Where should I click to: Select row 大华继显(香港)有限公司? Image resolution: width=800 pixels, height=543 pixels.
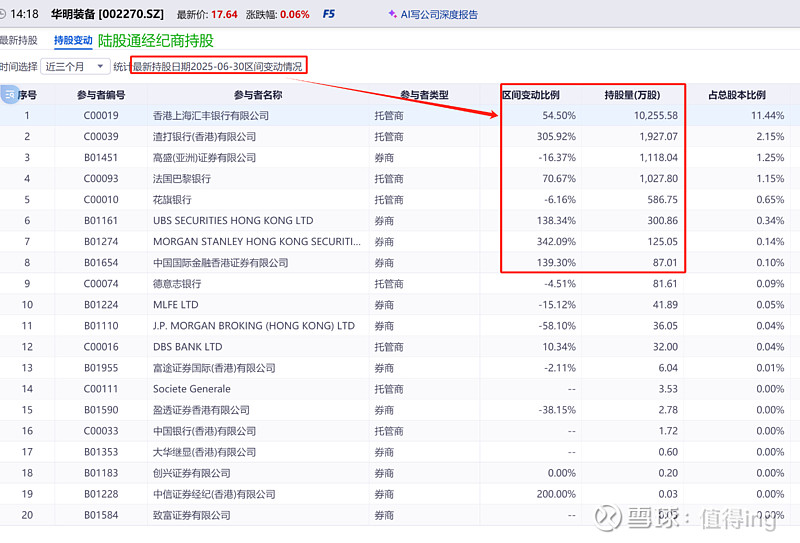click(400, 452)
